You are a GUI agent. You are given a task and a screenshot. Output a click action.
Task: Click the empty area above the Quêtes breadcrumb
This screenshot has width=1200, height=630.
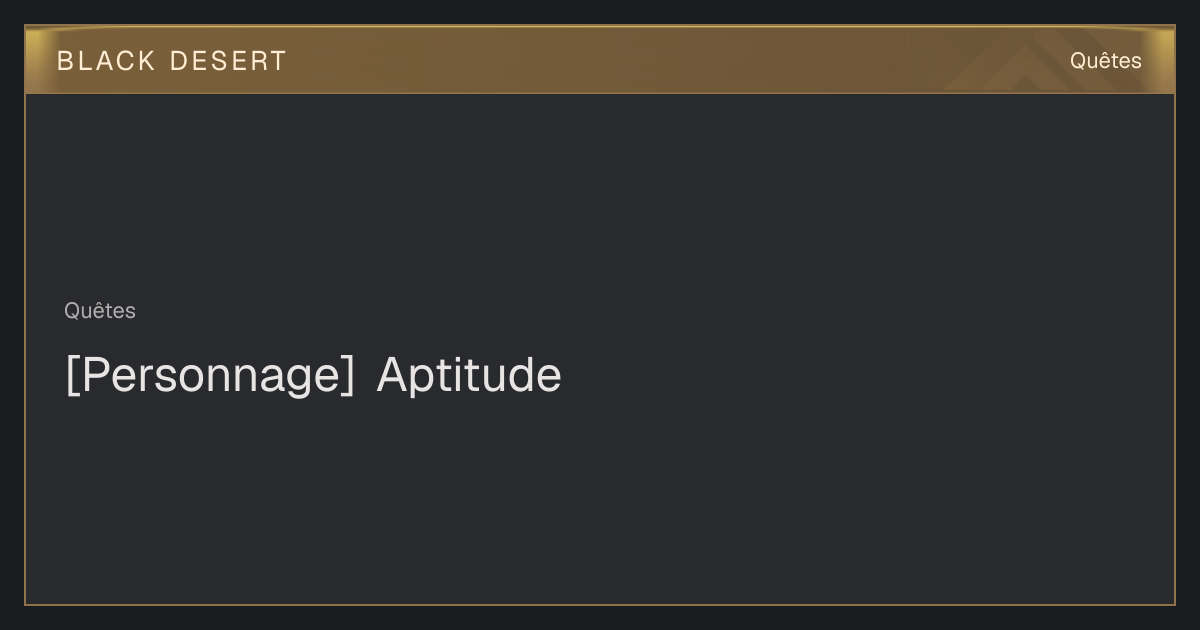(600, 195)
